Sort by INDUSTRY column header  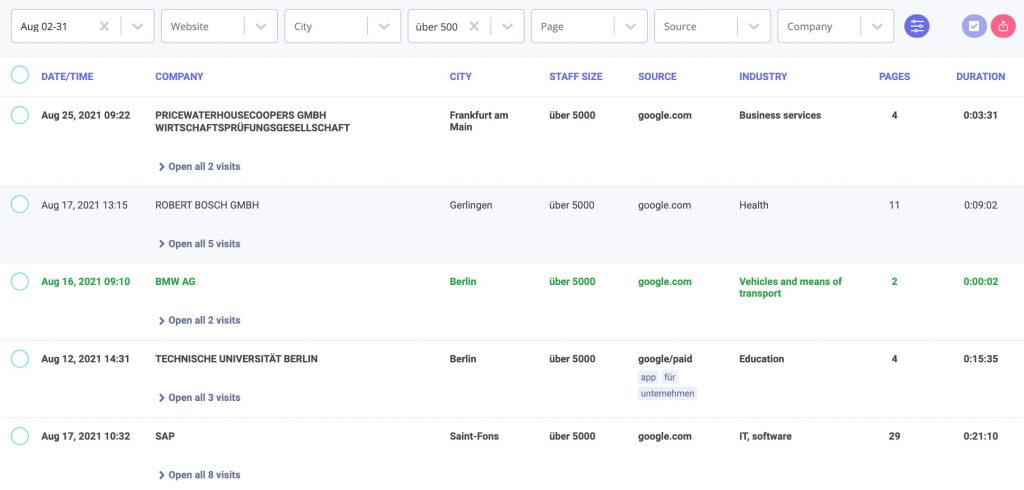point(763,76)
